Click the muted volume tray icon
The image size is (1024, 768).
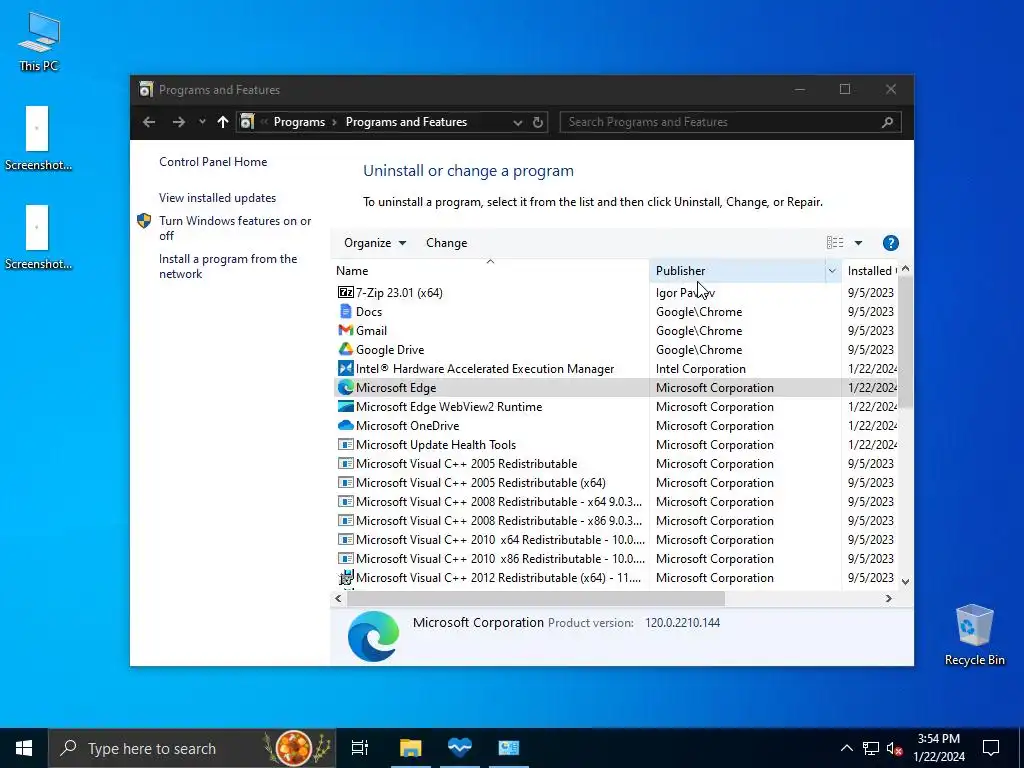[x=895, y=748]
